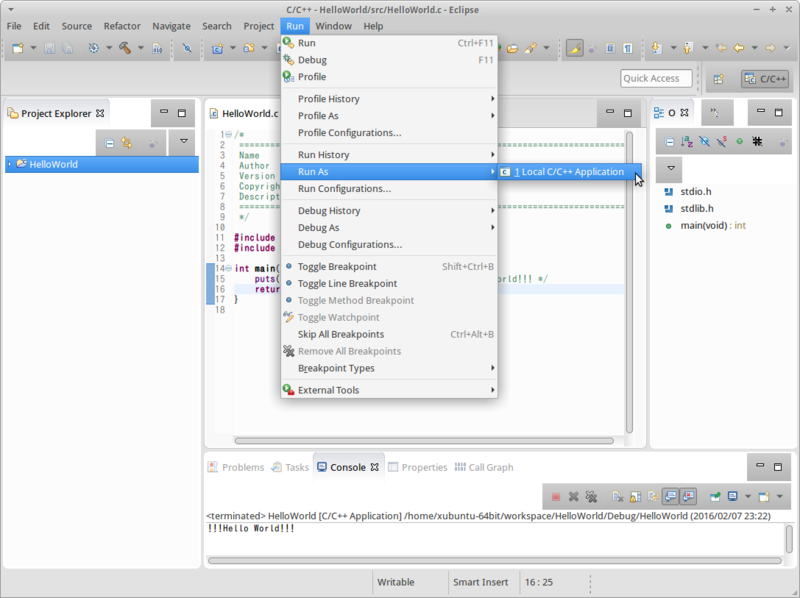This screenshot has height=598, width=800.
Task: Click the Next Annotation toolbar icon
Action: [657, 48]
